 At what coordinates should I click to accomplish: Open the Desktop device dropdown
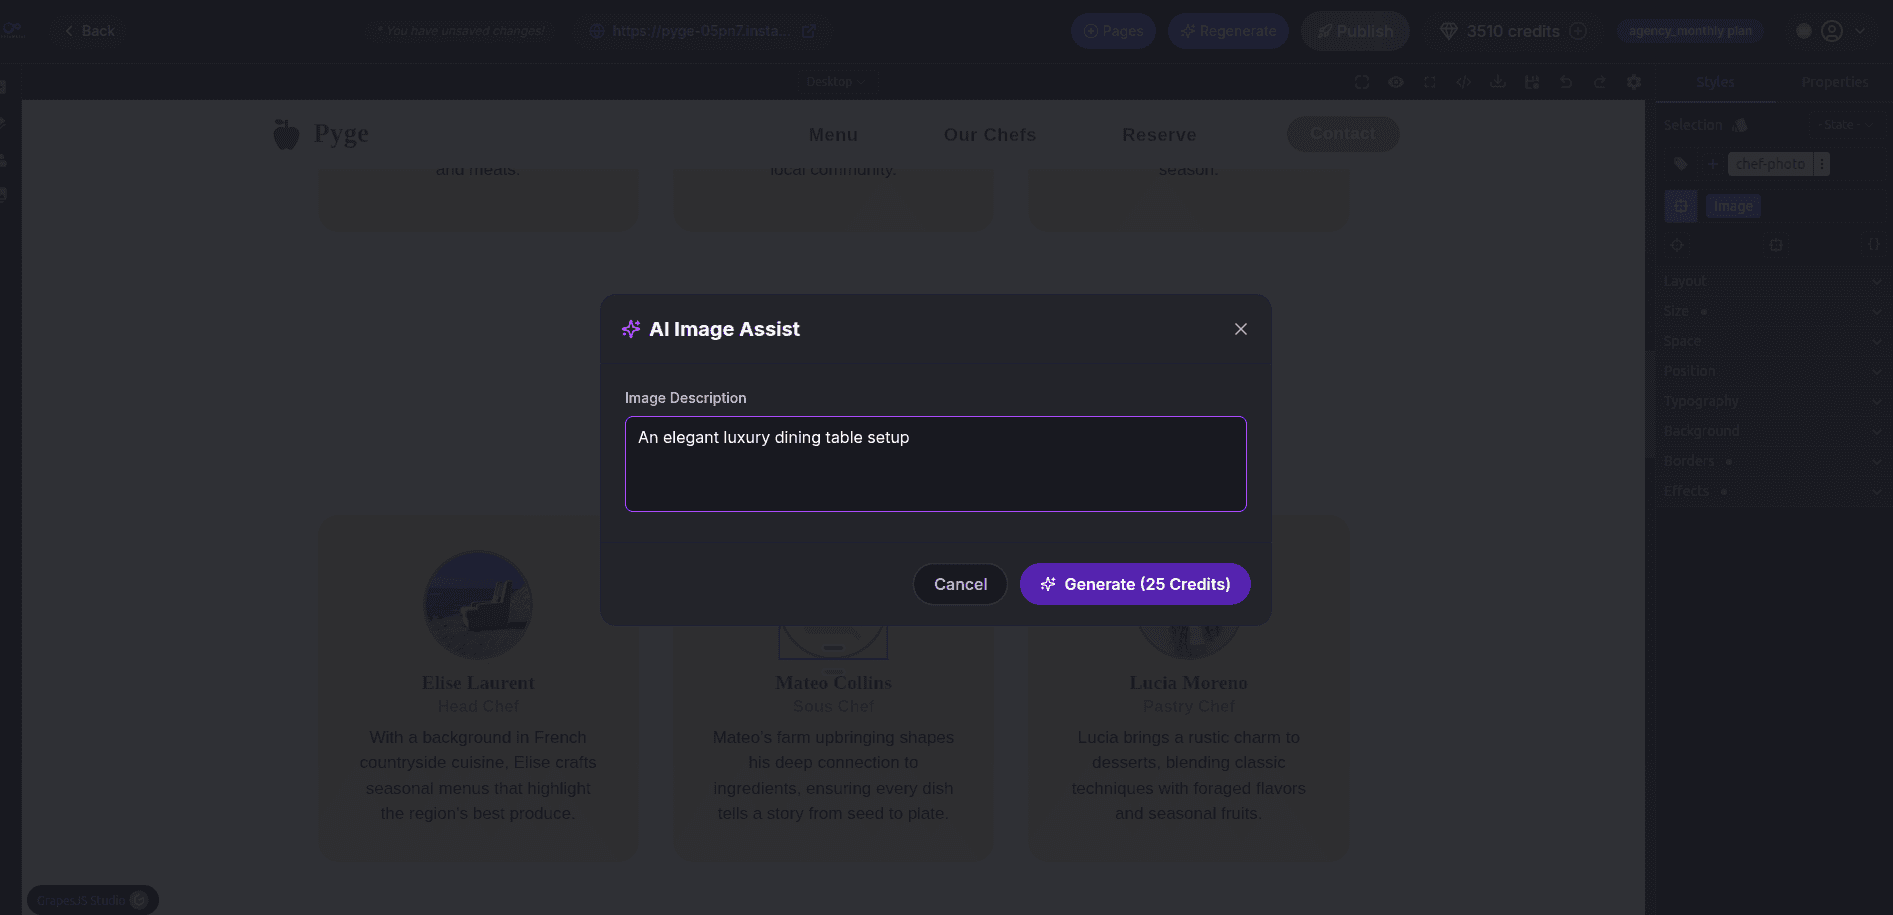tap(835, 82)
